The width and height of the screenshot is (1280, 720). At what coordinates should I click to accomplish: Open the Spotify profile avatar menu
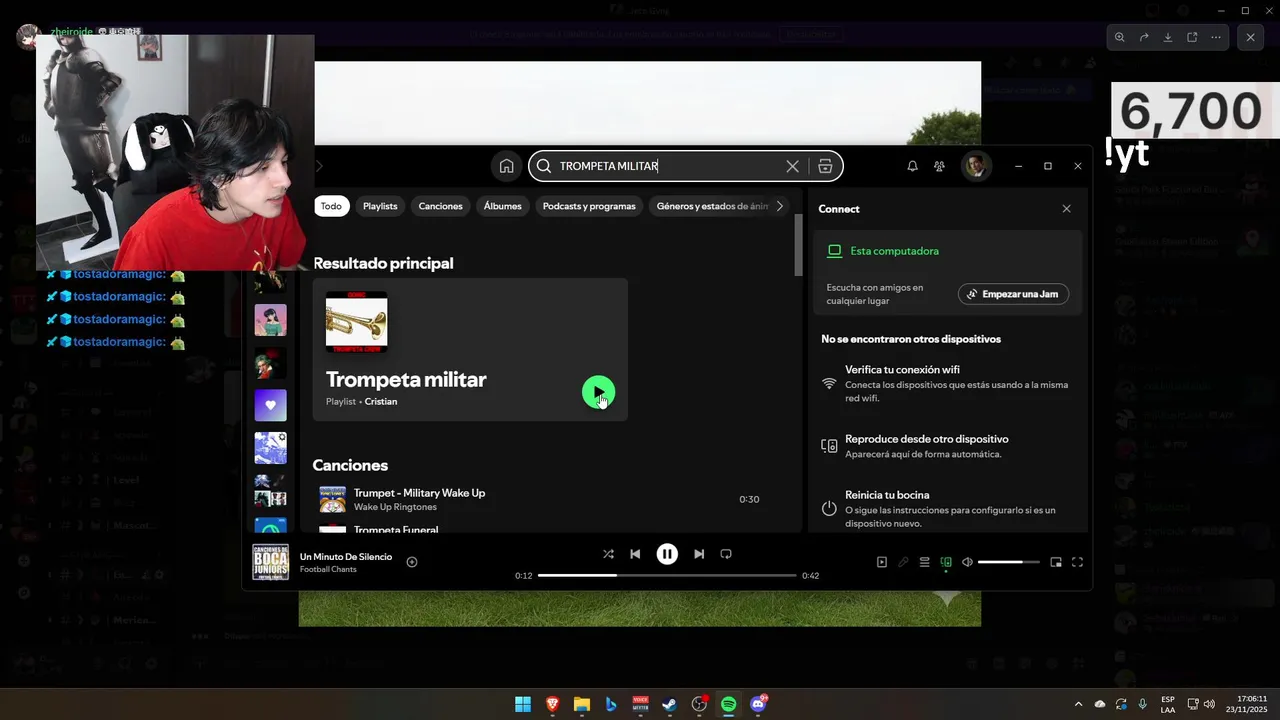click(x=976, y=166)
